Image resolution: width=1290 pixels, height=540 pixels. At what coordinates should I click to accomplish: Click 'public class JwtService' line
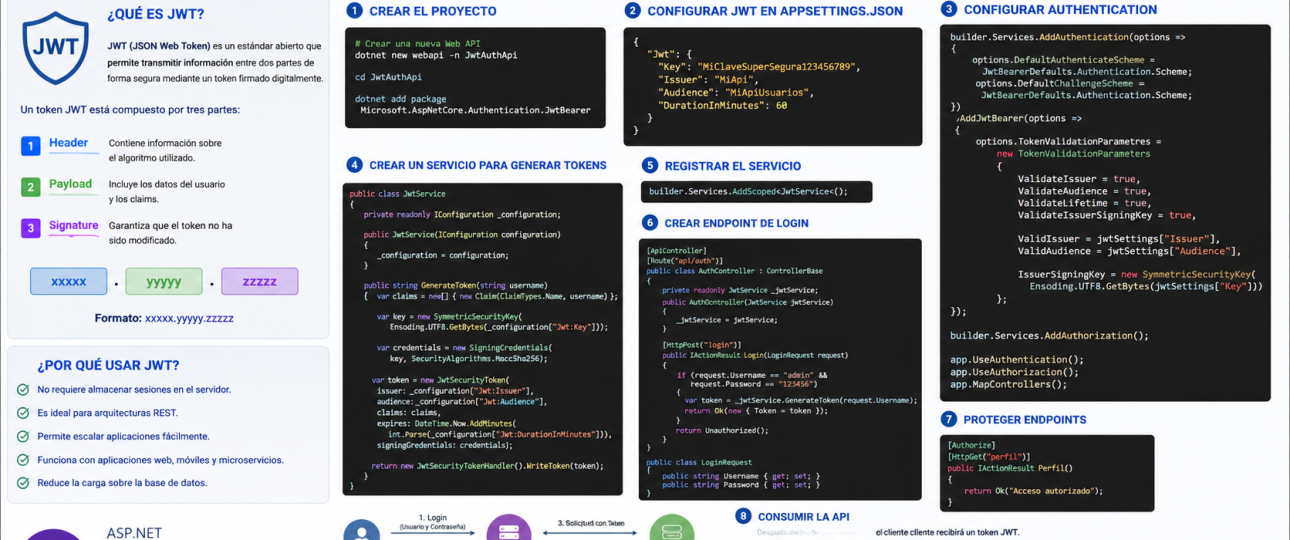point(397,194)
